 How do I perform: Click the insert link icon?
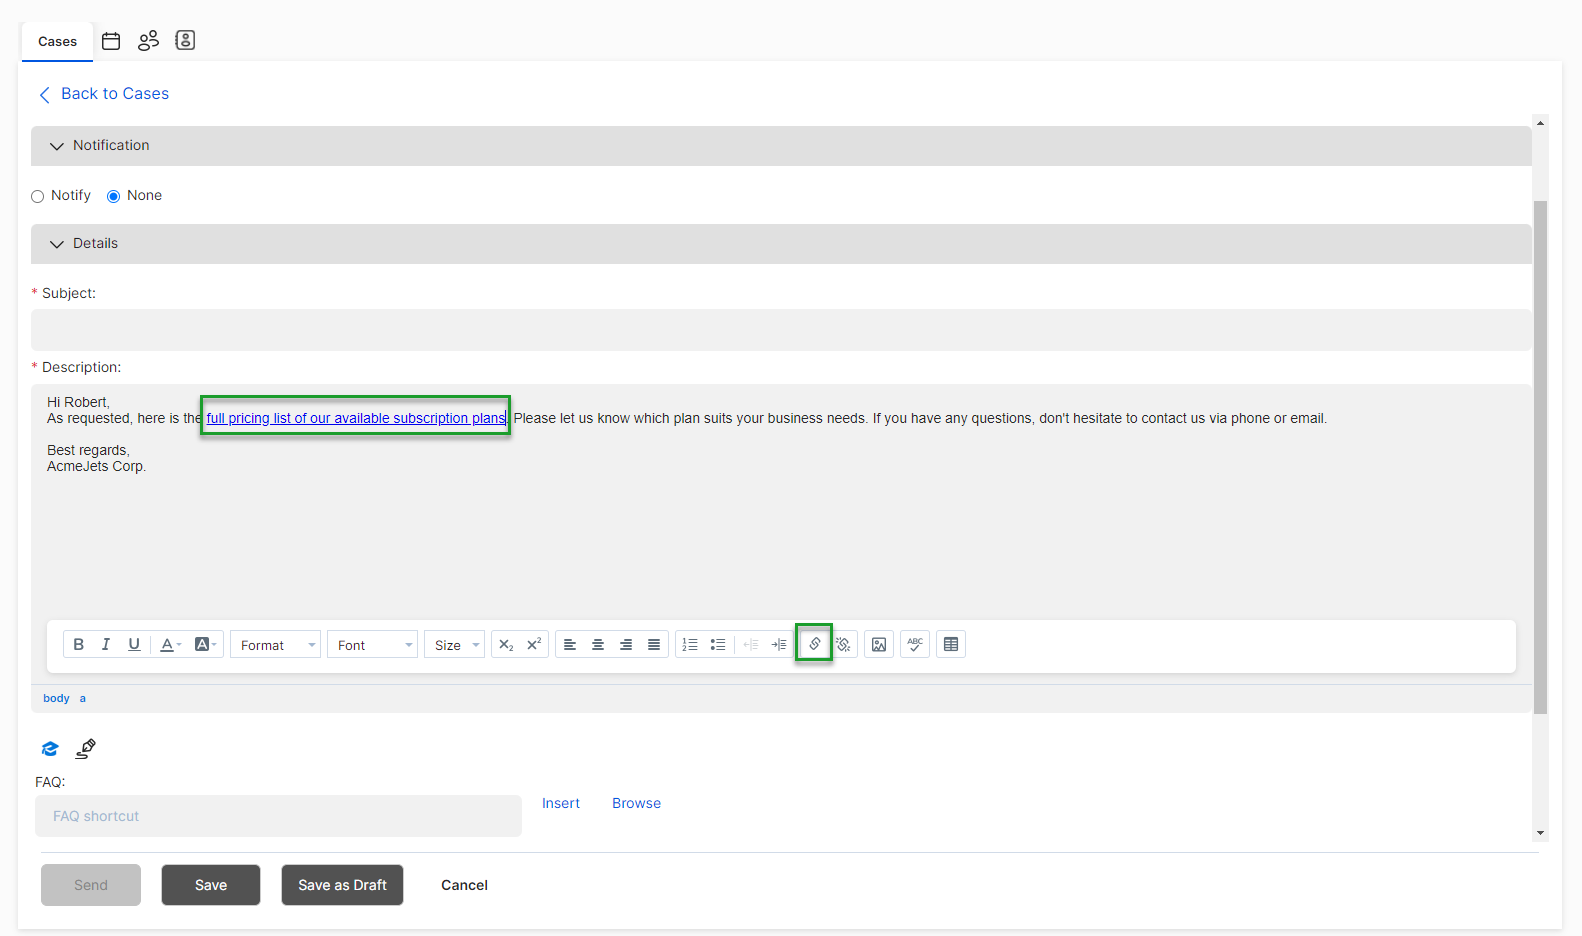click(x=815, y=644)
